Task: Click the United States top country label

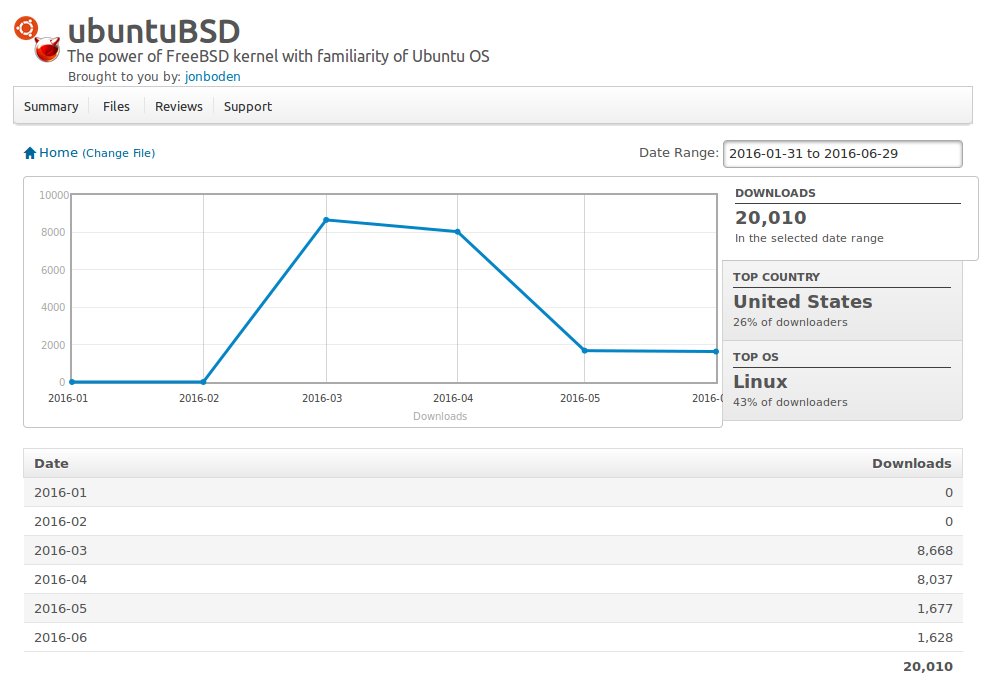Action: [x=803, y=301]
